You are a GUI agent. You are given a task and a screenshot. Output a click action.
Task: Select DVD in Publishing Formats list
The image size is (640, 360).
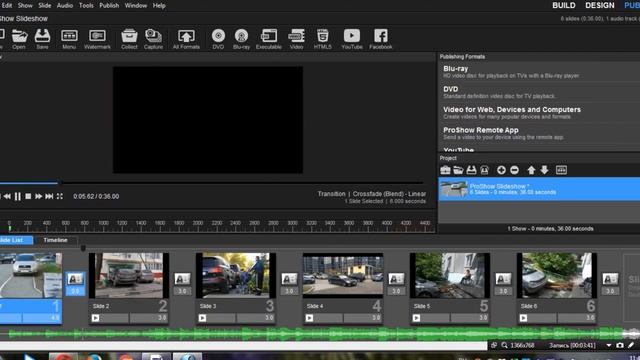[539, 92]
